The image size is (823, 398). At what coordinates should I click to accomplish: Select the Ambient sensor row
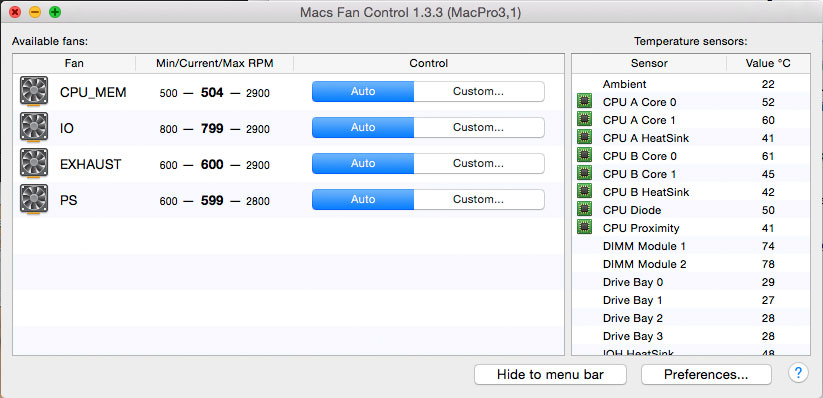(x=691, y=84)
